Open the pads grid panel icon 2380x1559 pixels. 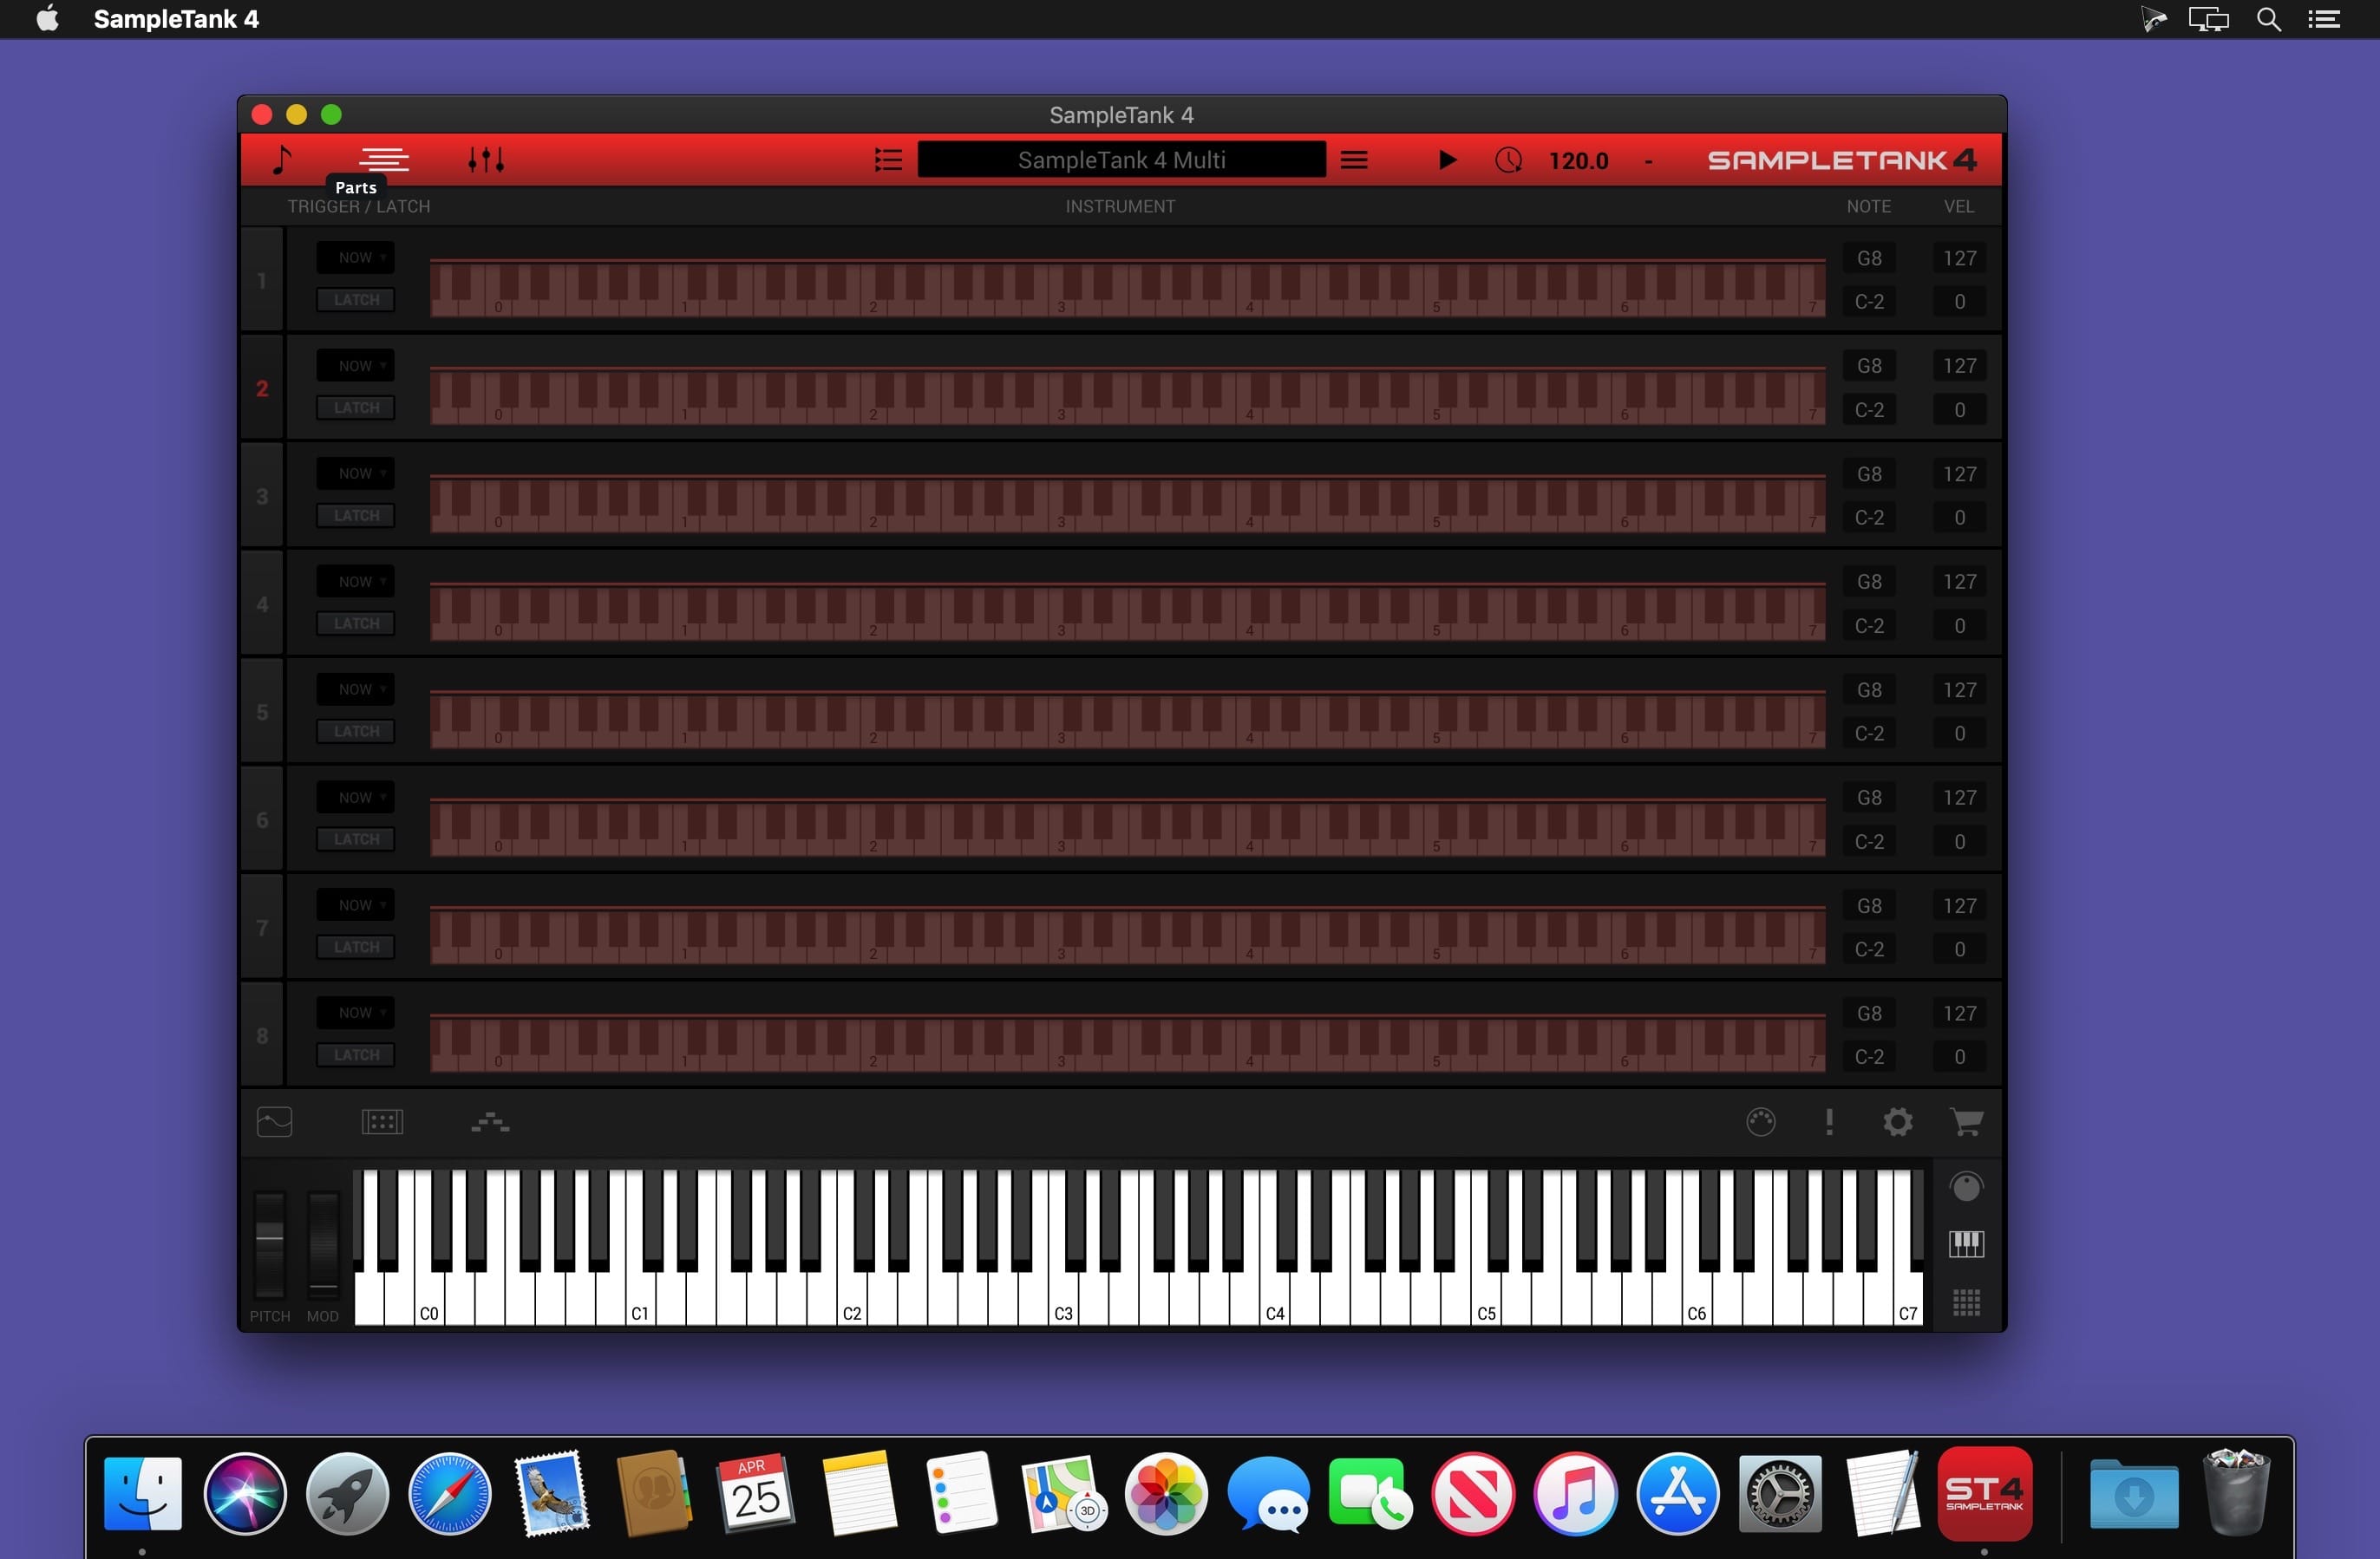[382, 1122]
